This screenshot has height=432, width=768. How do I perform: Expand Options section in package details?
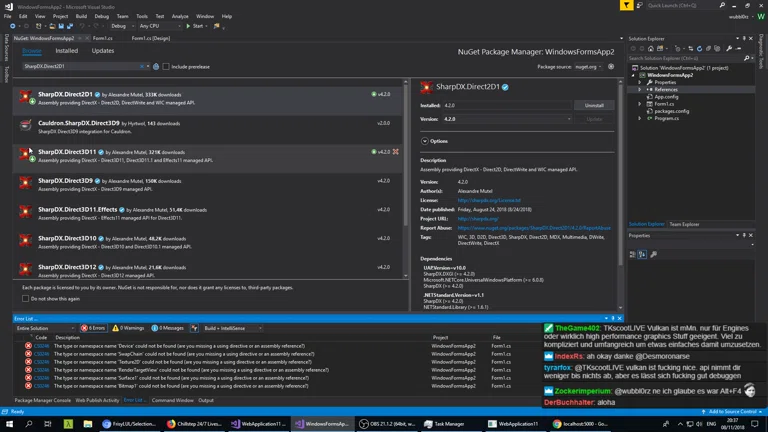(425, 141)
